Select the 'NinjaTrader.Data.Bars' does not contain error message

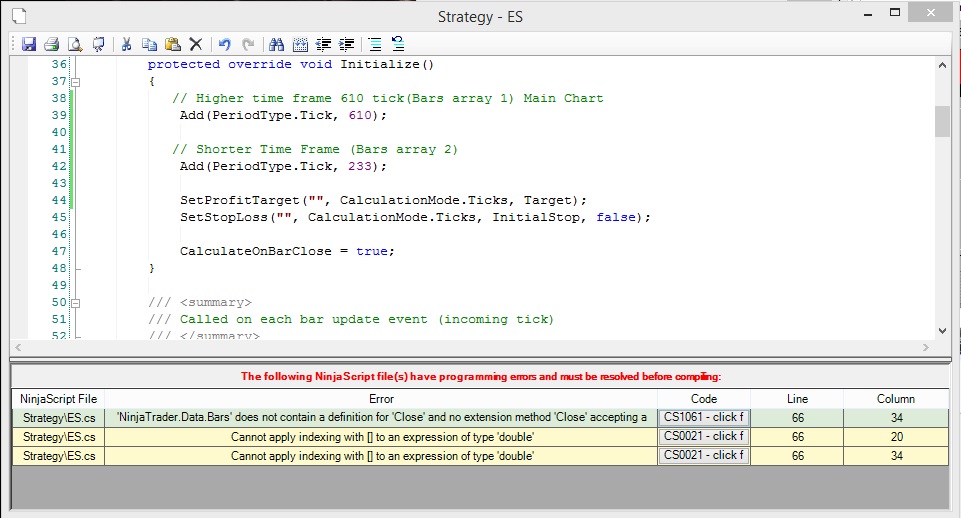[381, 417]
